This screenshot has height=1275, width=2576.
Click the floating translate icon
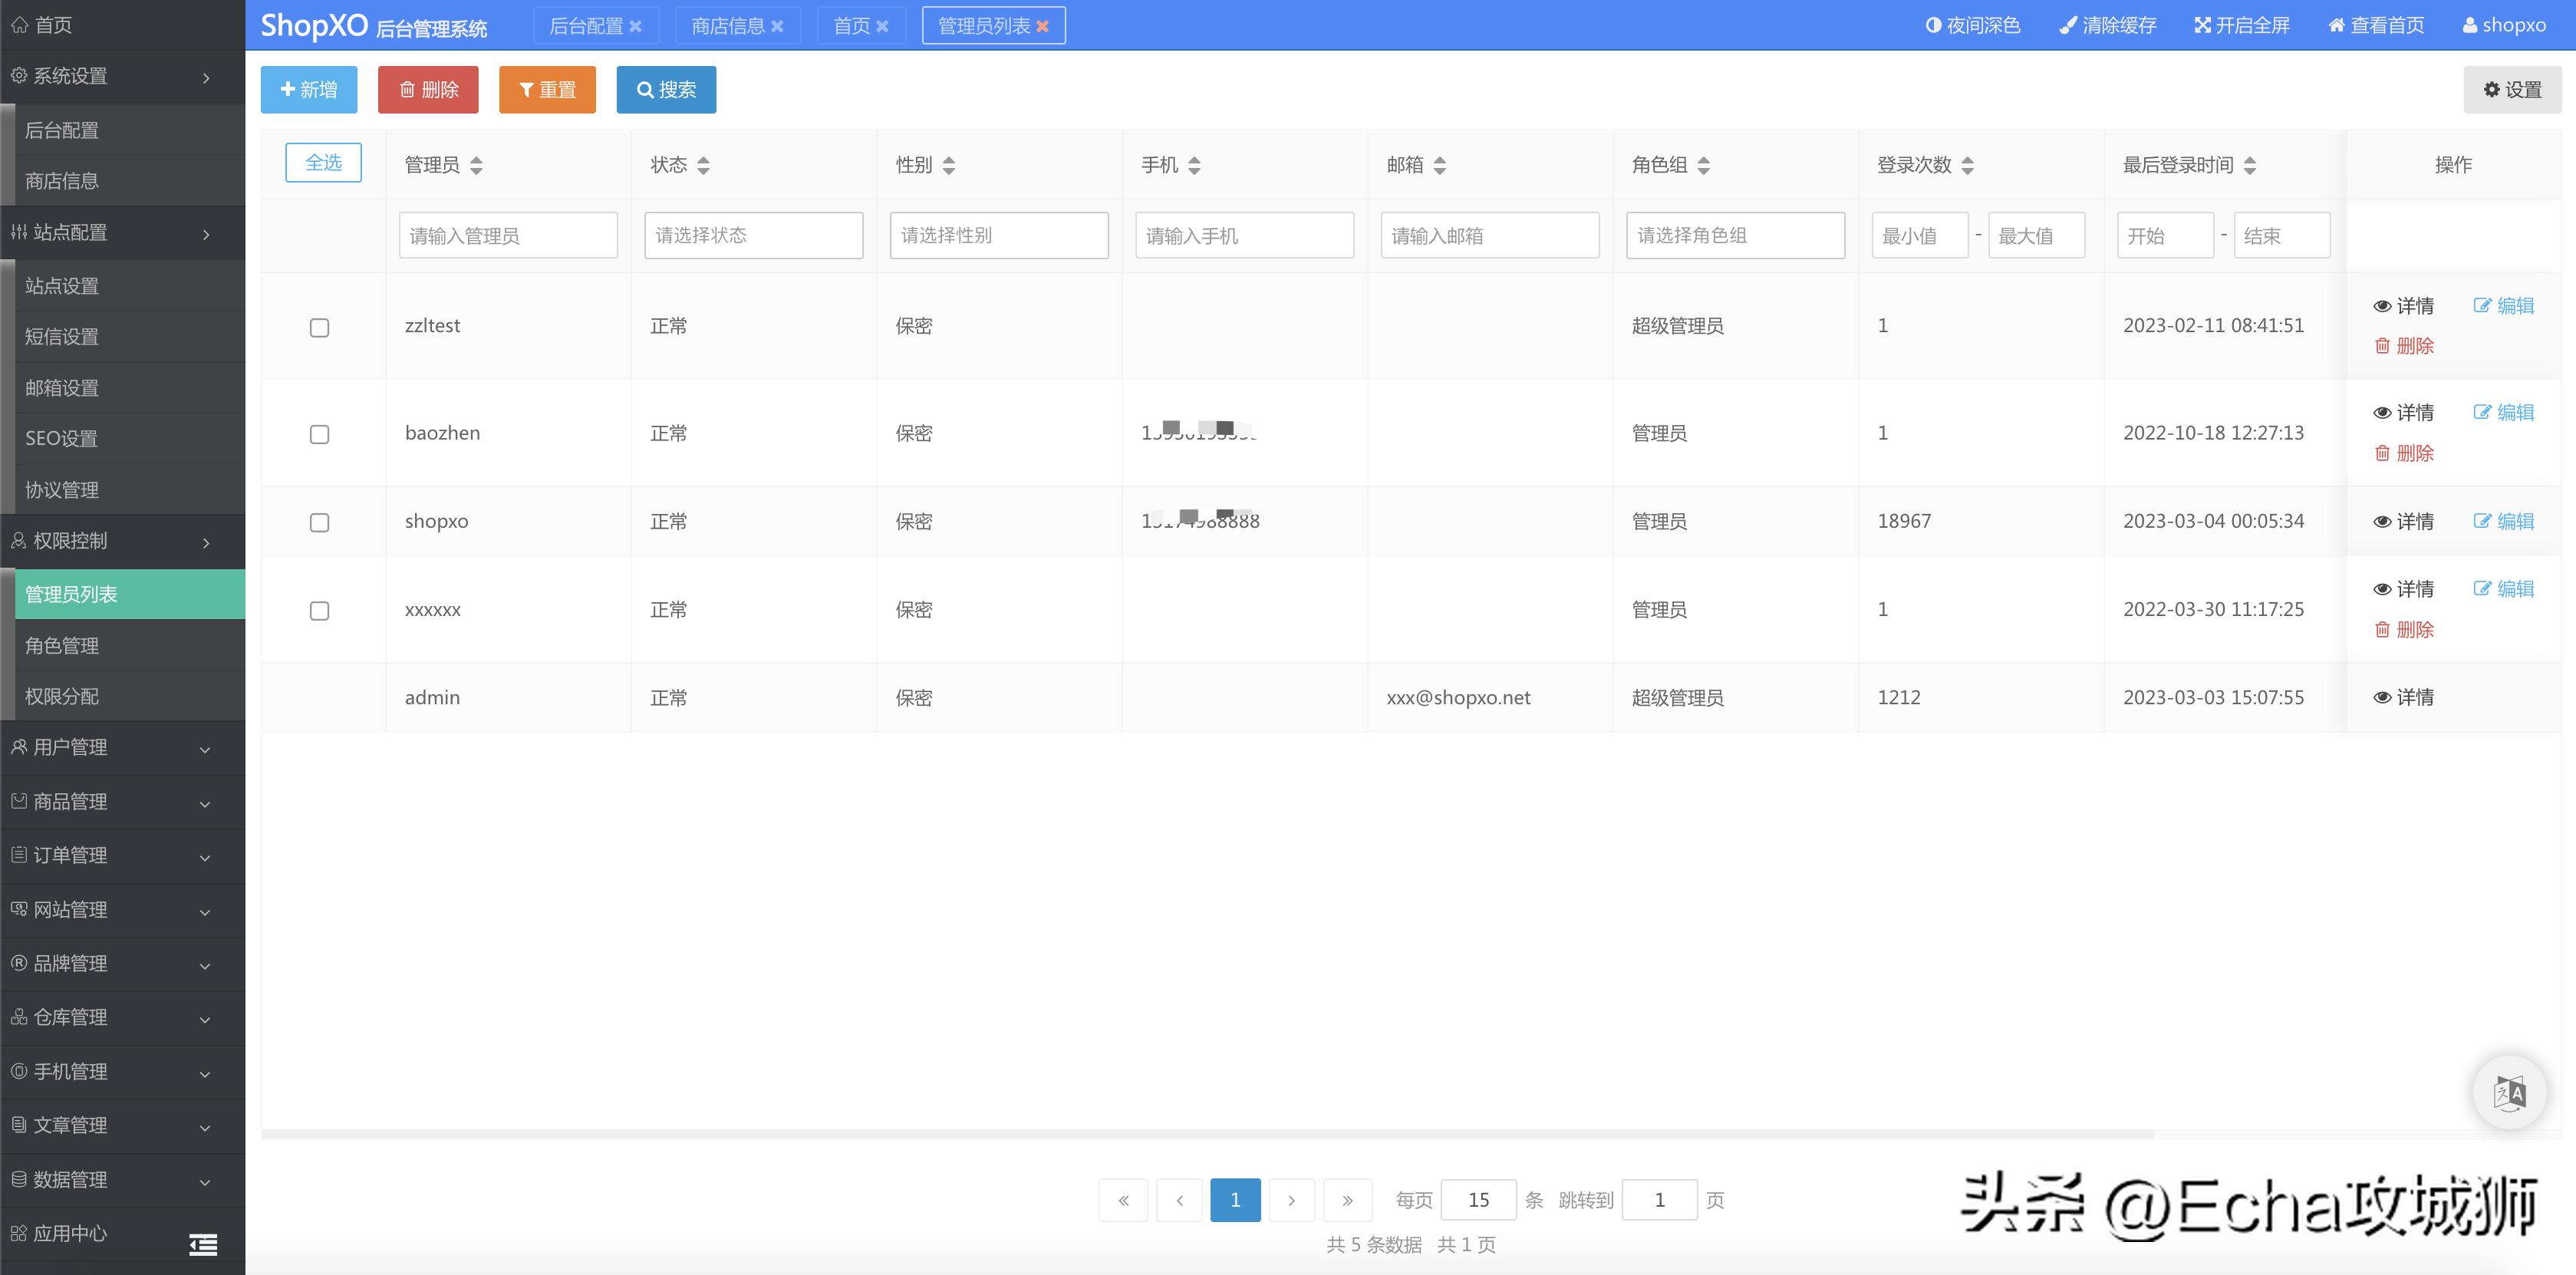point(2510,1092)
